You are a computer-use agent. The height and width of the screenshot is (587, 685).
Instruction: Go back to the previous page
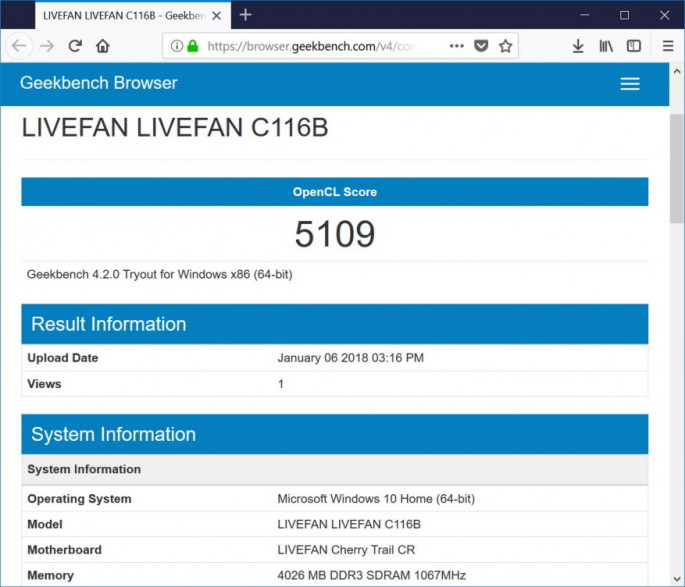tap(19, 45)
